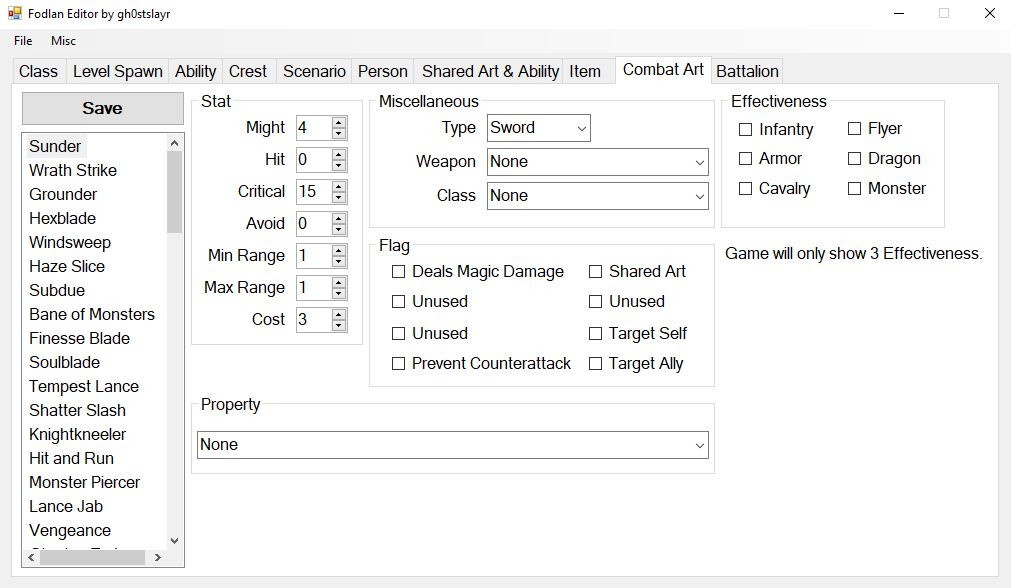
Task: Open the Property dropdown
Action: click(x=701, y=444)
